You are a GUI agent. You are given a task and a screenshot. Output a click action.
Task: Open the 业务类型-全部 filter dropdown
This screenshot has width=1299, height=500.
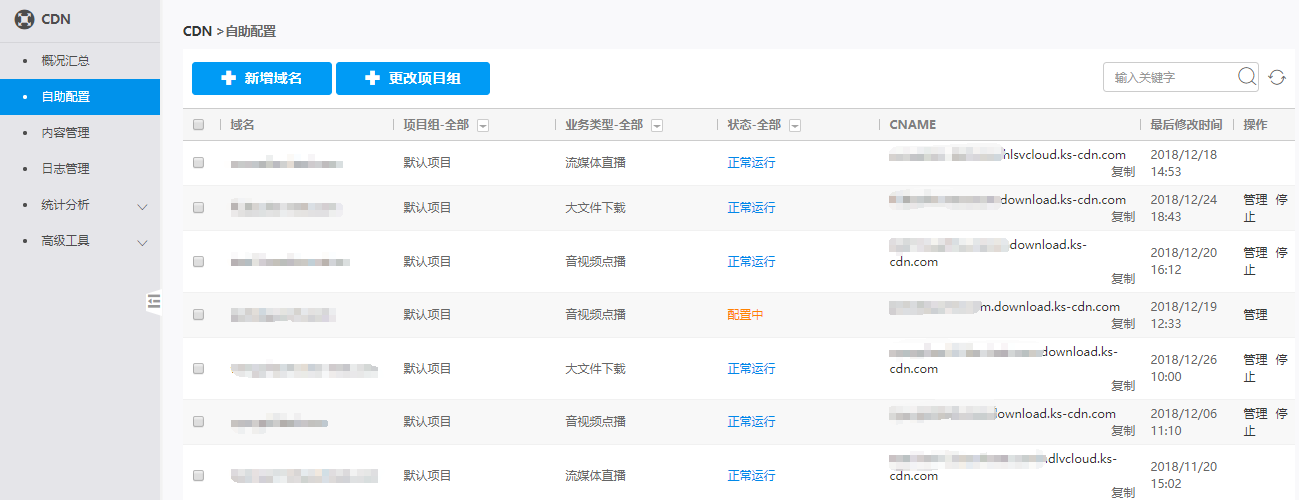tap(657, 125)
